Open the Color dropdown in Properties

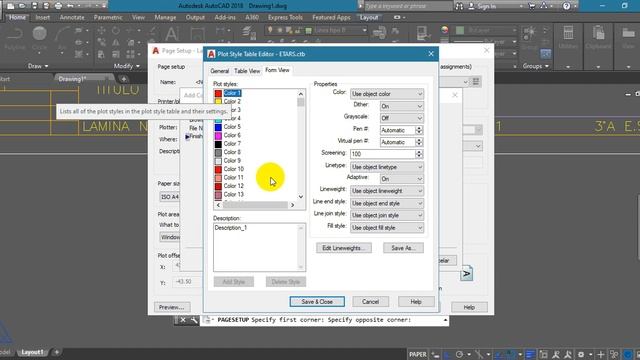[387, 94]
